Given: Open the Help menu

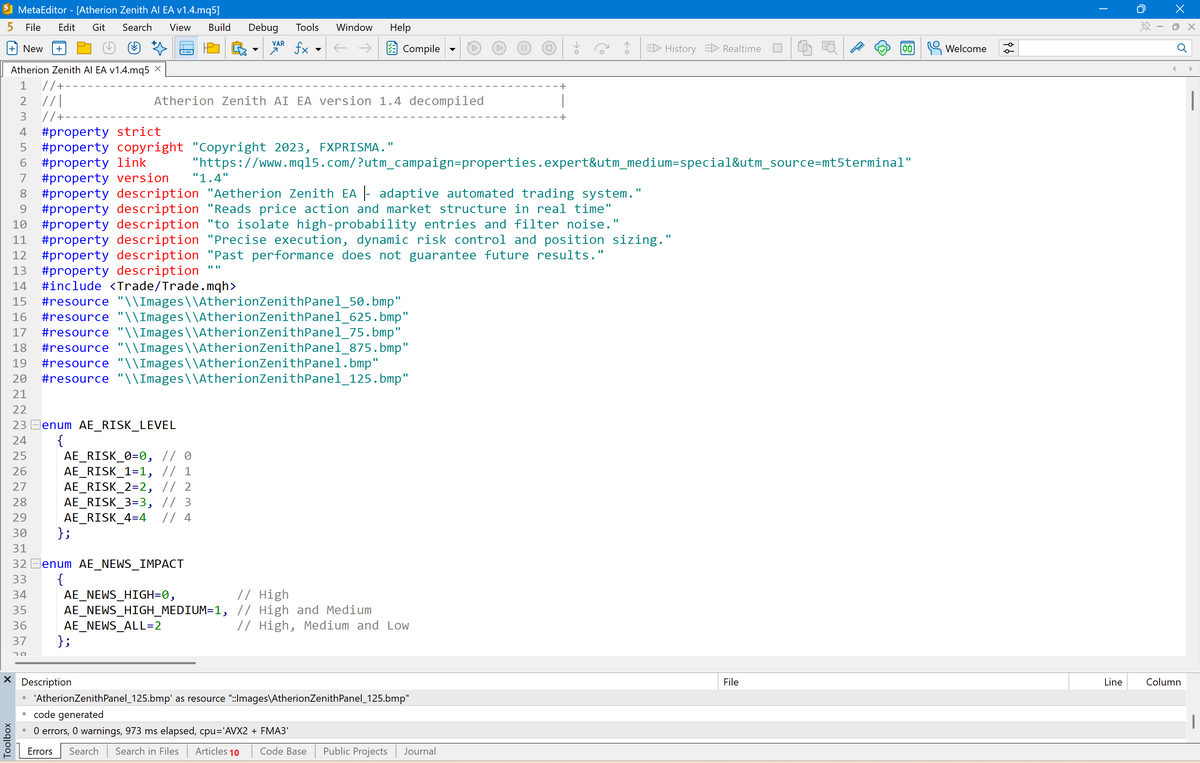Looking at the screenshot, I should (399, 27).
